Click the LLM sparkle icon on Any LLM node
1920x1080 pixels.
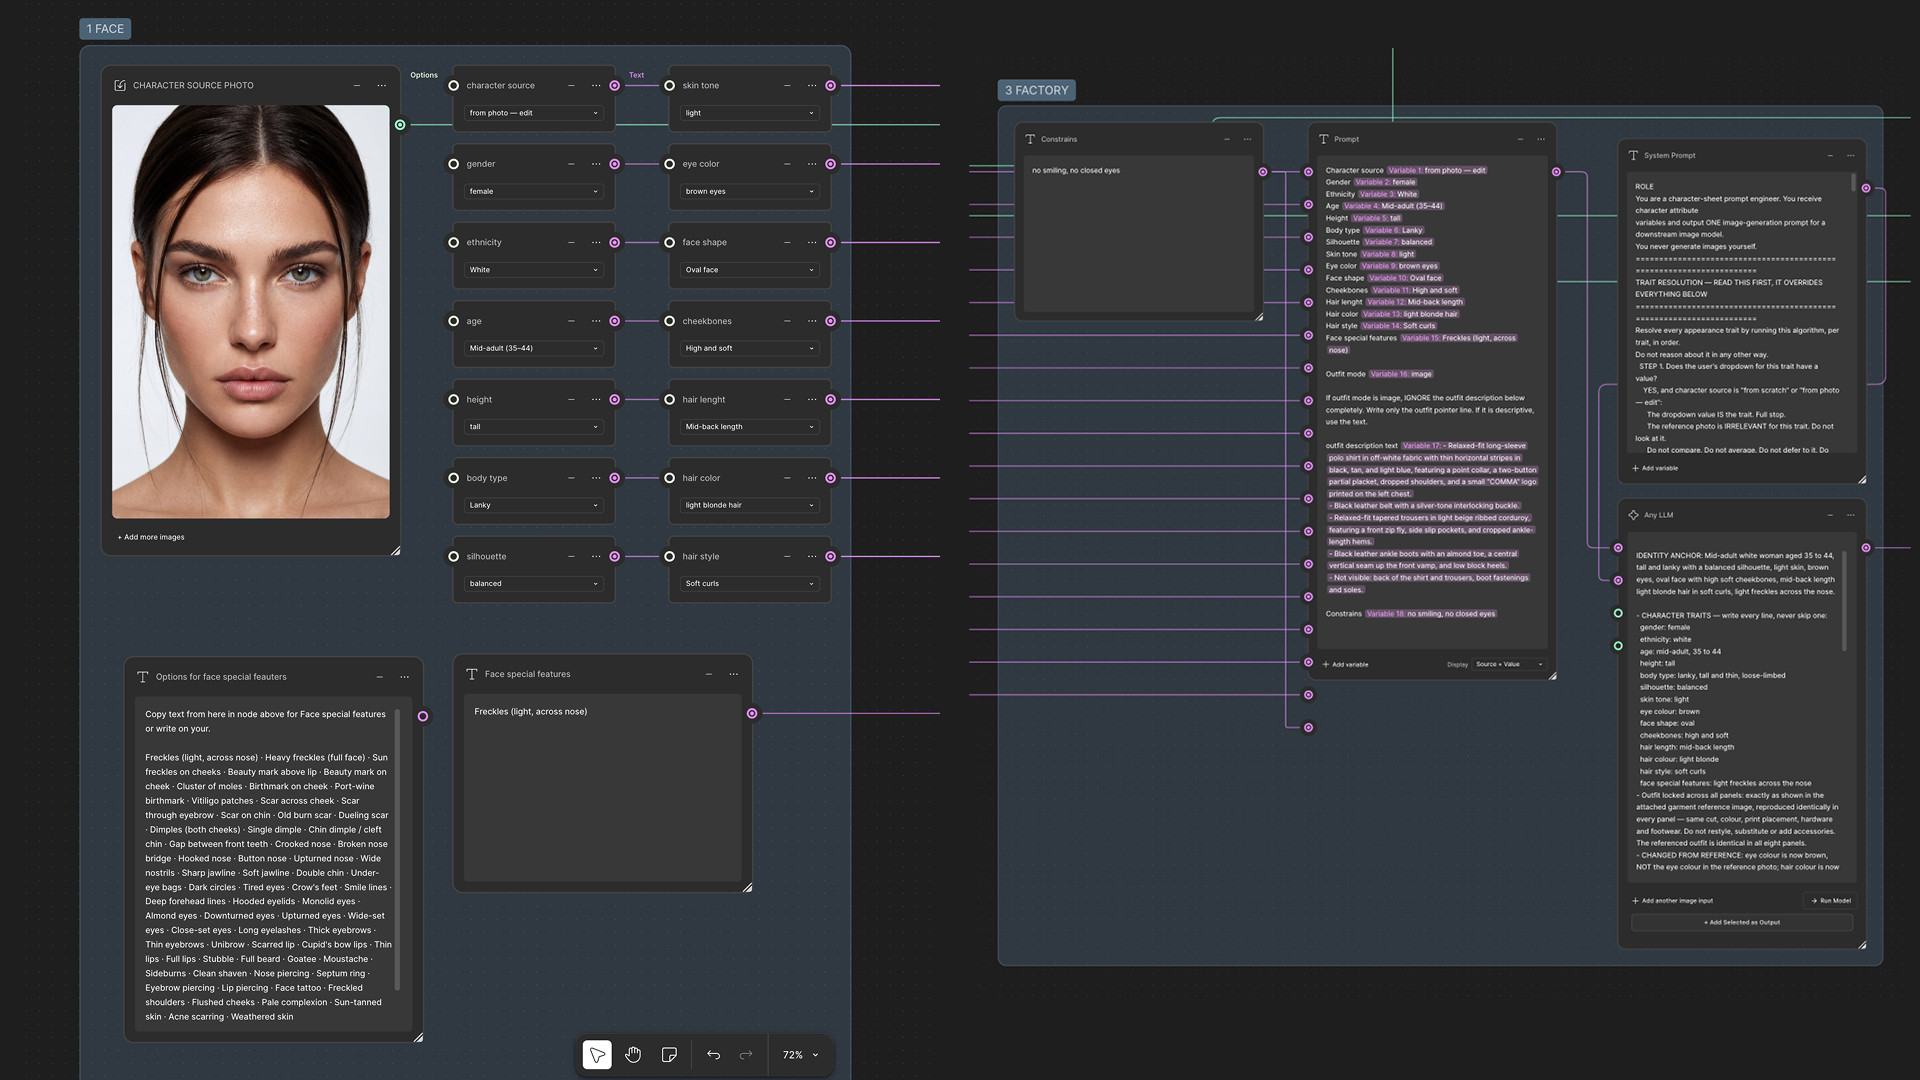(1633, 515)
